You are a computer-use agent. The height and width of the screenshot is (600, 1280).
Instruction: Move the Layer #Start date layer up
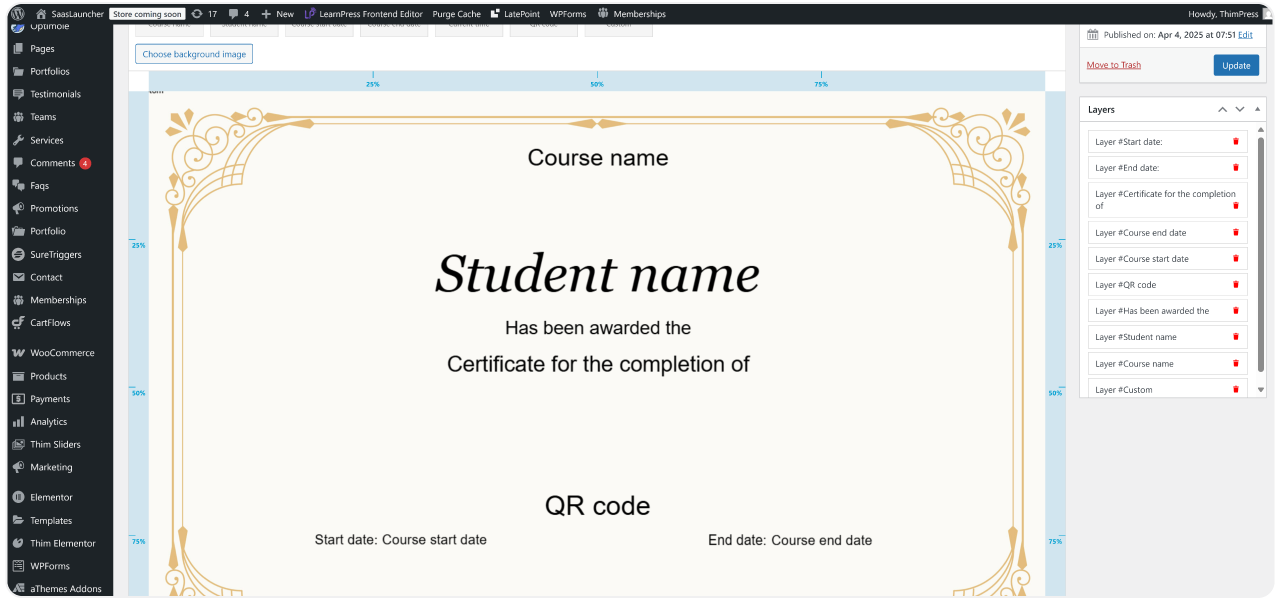tap(1222, 109)
